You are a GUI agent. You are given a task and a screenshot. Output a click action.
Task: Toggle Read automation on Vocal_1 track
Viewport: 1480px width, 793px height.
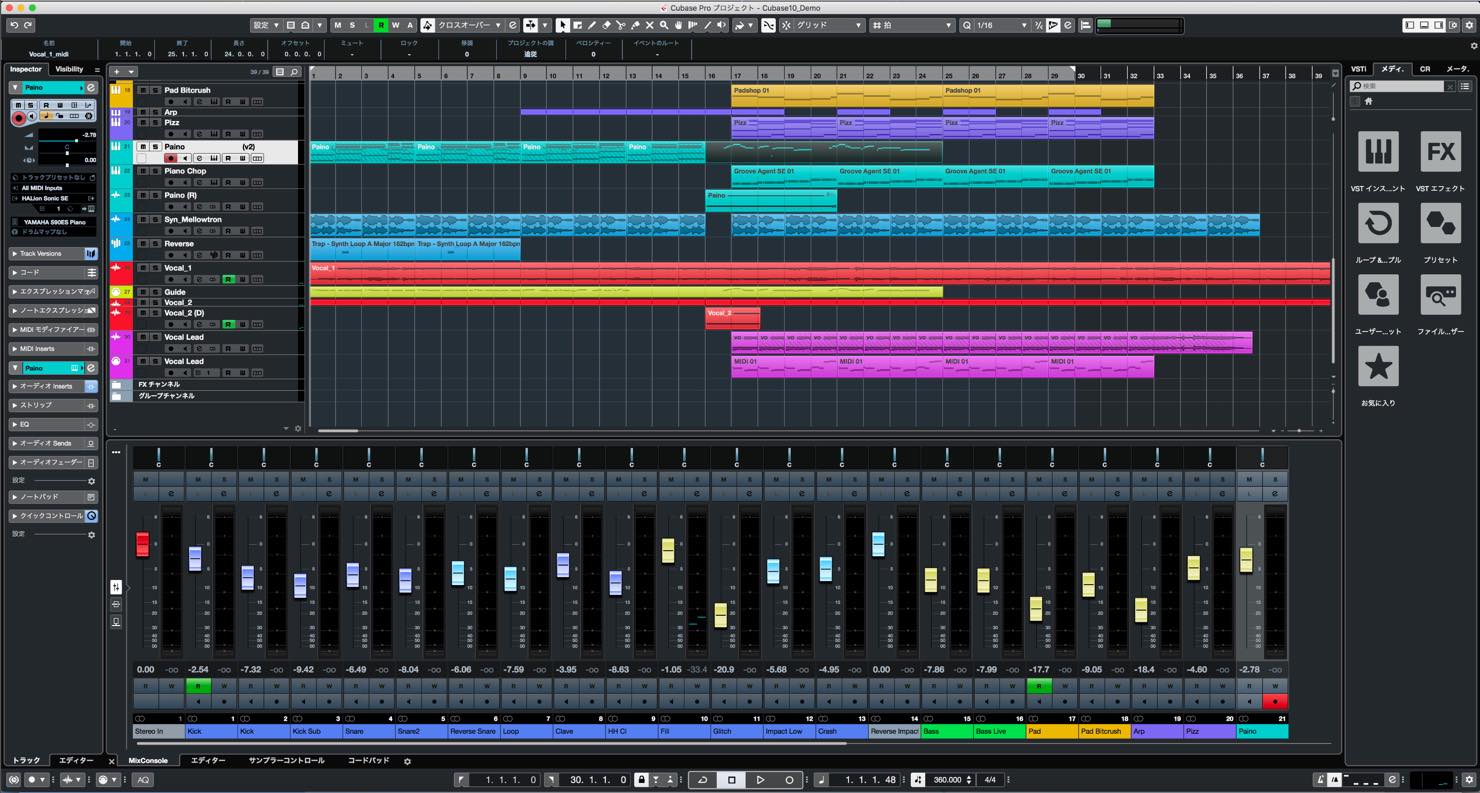click(x=228, y=279)
